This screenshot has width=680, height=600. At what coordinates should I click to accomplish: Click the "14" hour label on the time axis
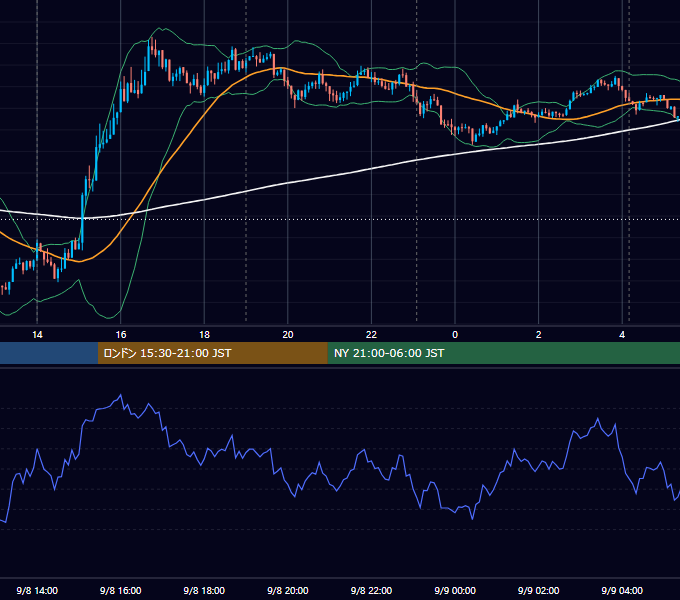(37, 335)
